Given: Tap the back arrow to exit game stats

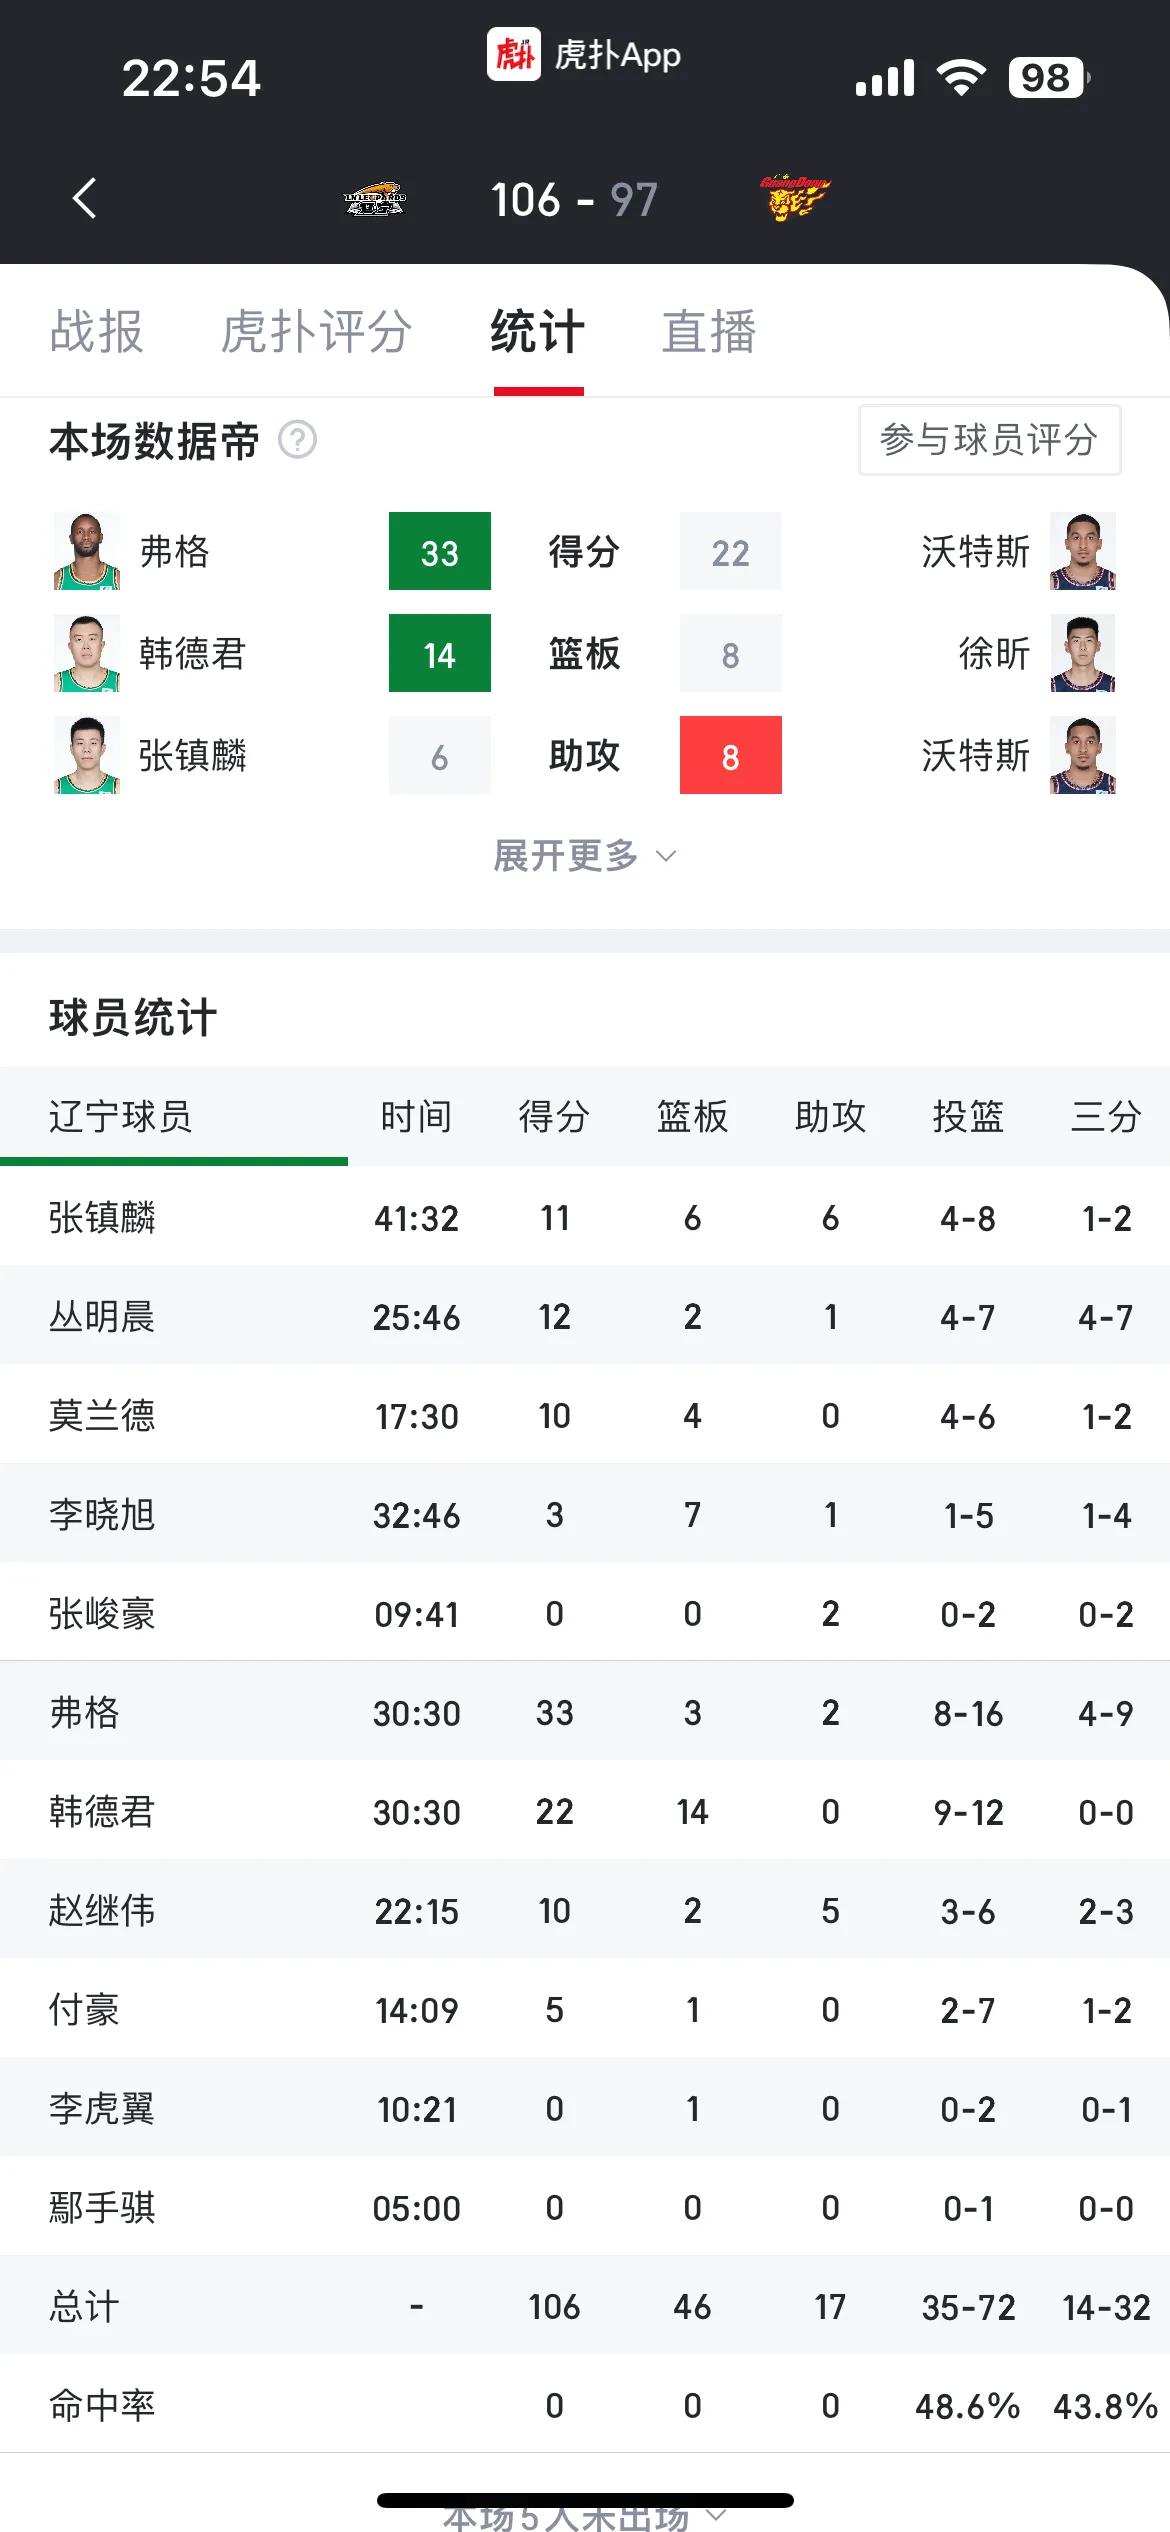Looking at the screenshot, I should click(x=84, y=198).
